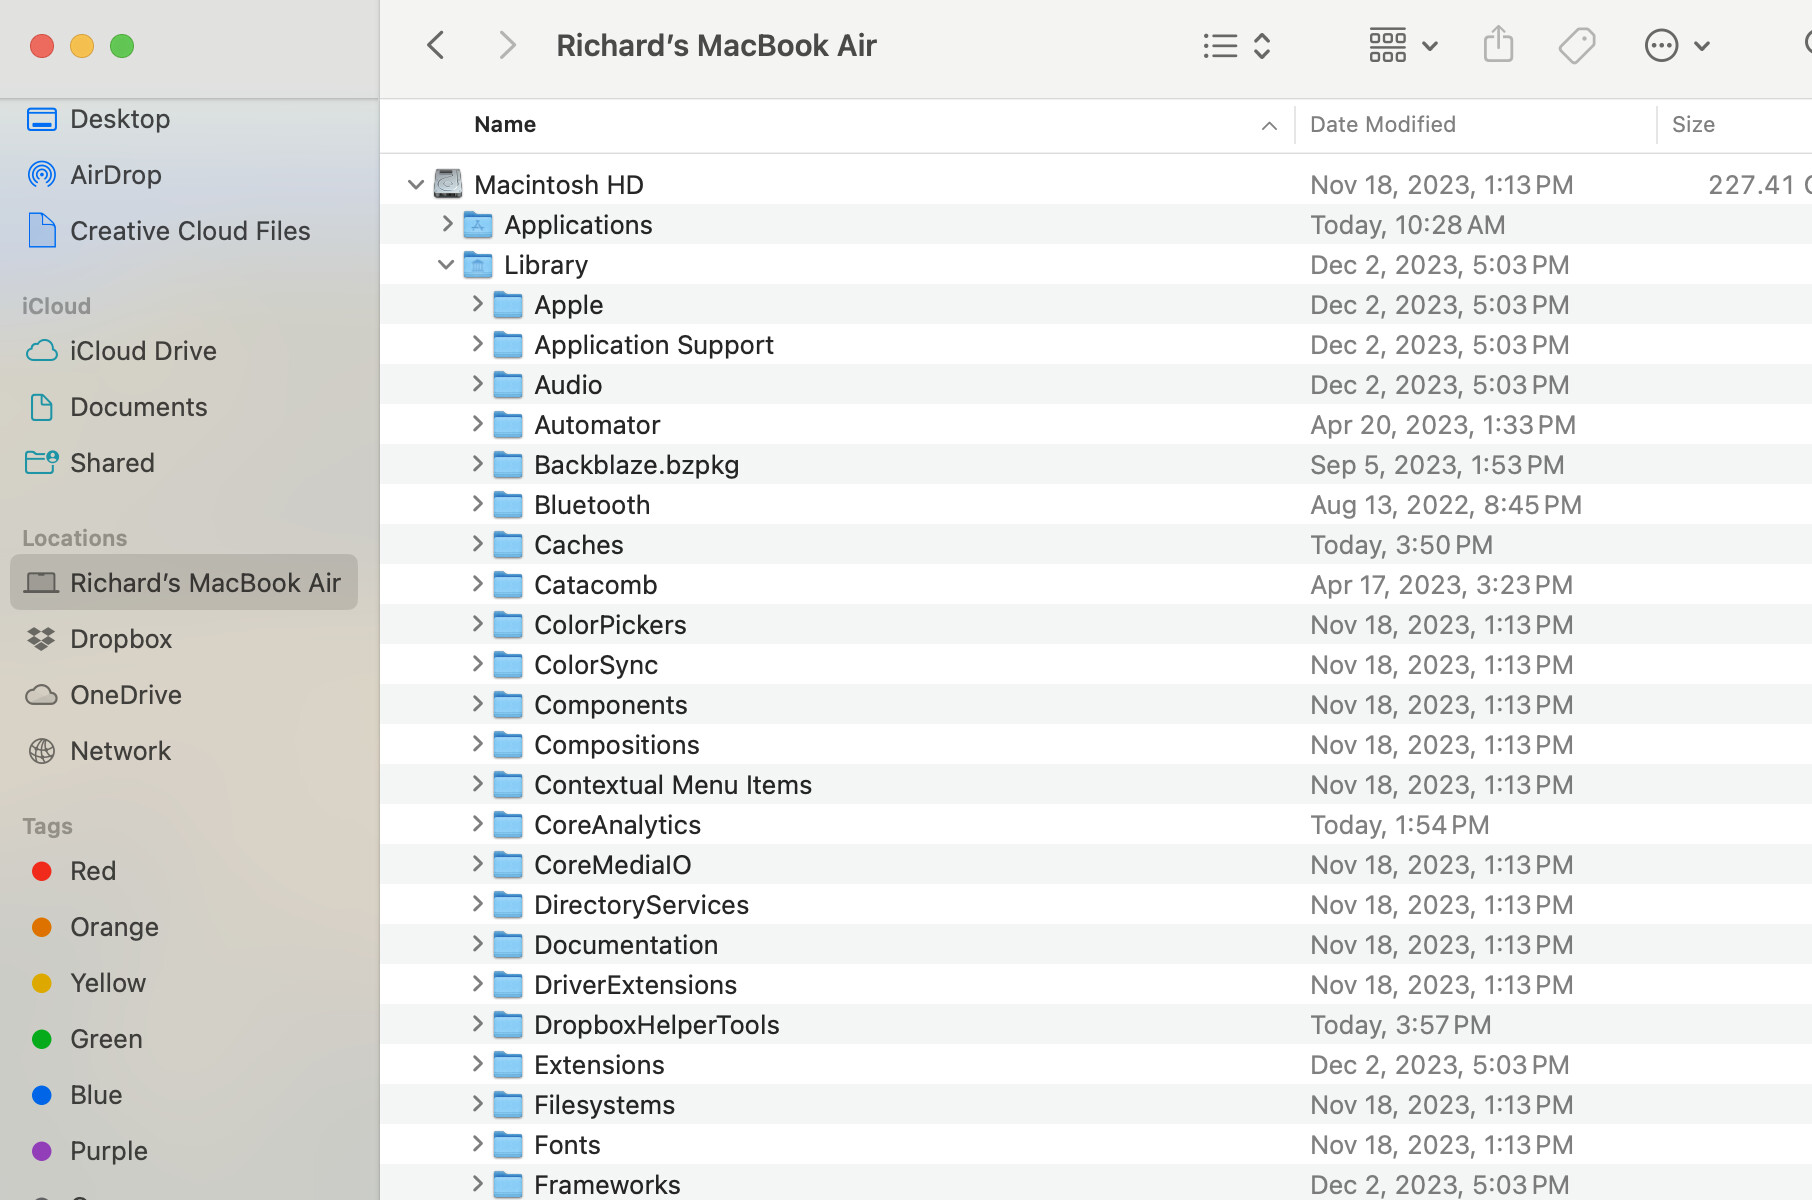Click the forward navigation arrow
Viewport: 1812px width, 1200px height.
tap(507, 46)
